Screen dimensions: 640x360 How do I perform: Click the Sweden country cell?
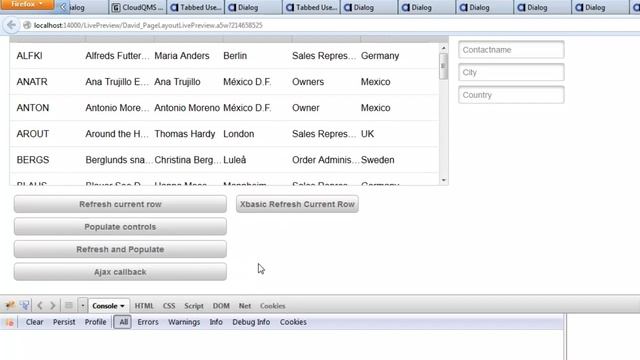point(378,160)
